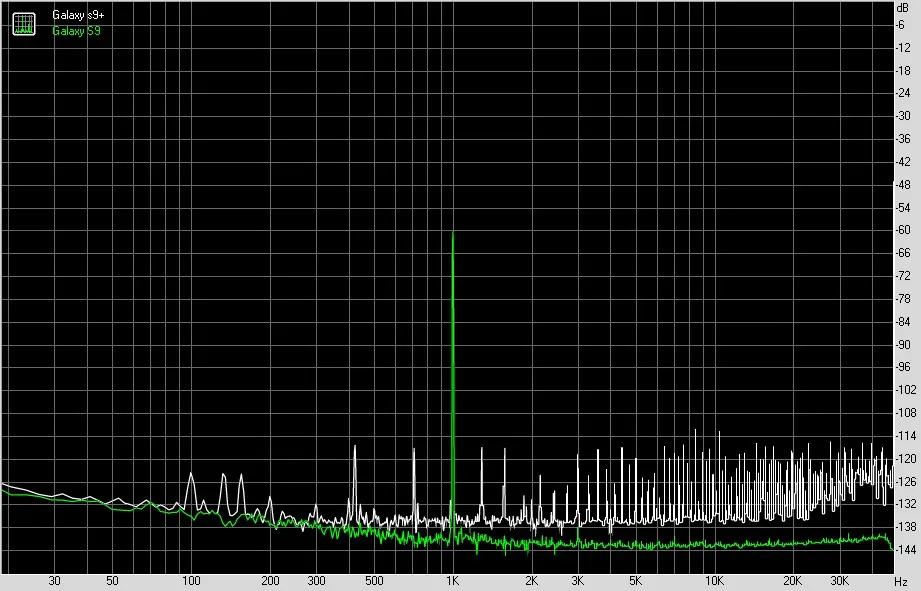Click the 500 frequency axis label
Screen dimensions: 921x591
coord(374,581)
